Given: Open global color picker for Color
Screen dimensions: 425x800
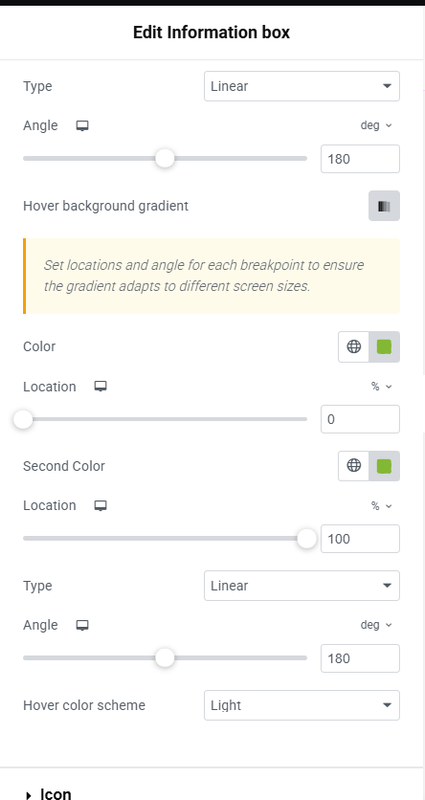Looking at the screenshot, I should (354, 347).
